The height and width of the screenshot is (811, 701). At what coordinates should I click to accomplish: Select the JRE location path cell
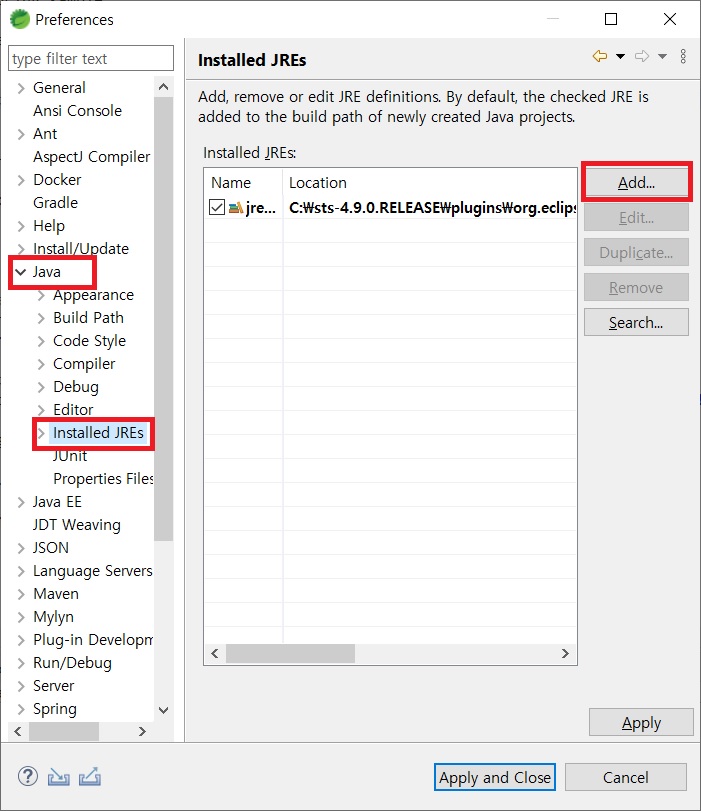click(431, 207)
